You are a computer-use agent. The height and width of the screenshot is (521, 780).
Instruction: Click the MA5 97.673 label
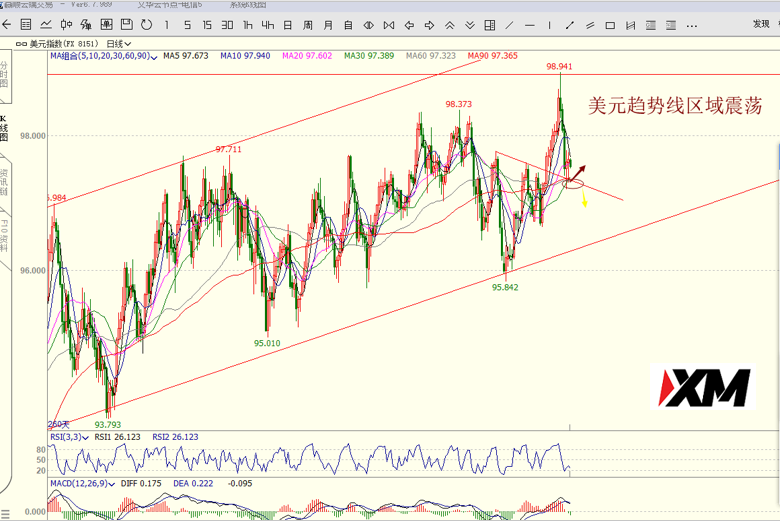pos(186,56)
